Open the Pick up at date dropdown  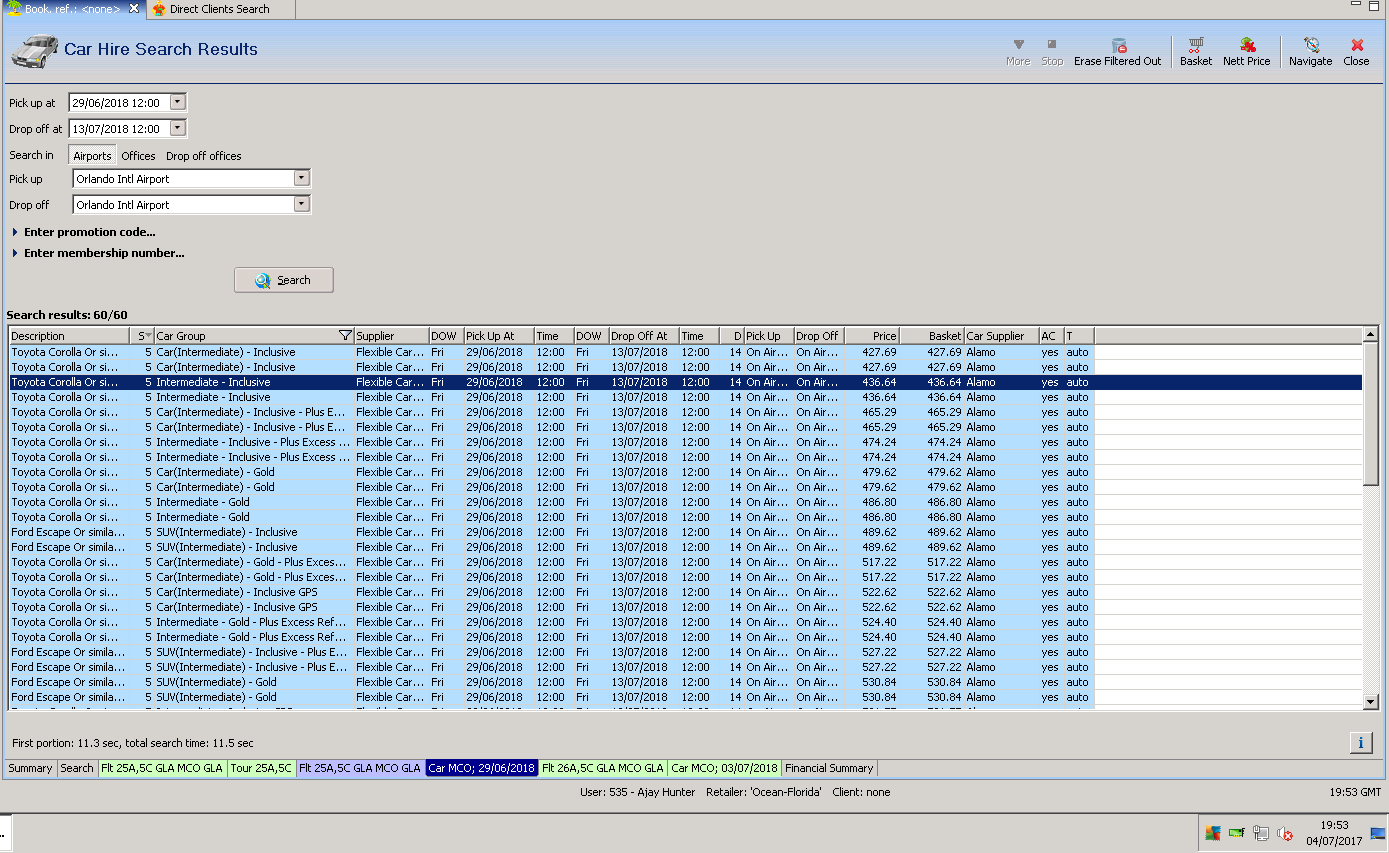(178, 102)
